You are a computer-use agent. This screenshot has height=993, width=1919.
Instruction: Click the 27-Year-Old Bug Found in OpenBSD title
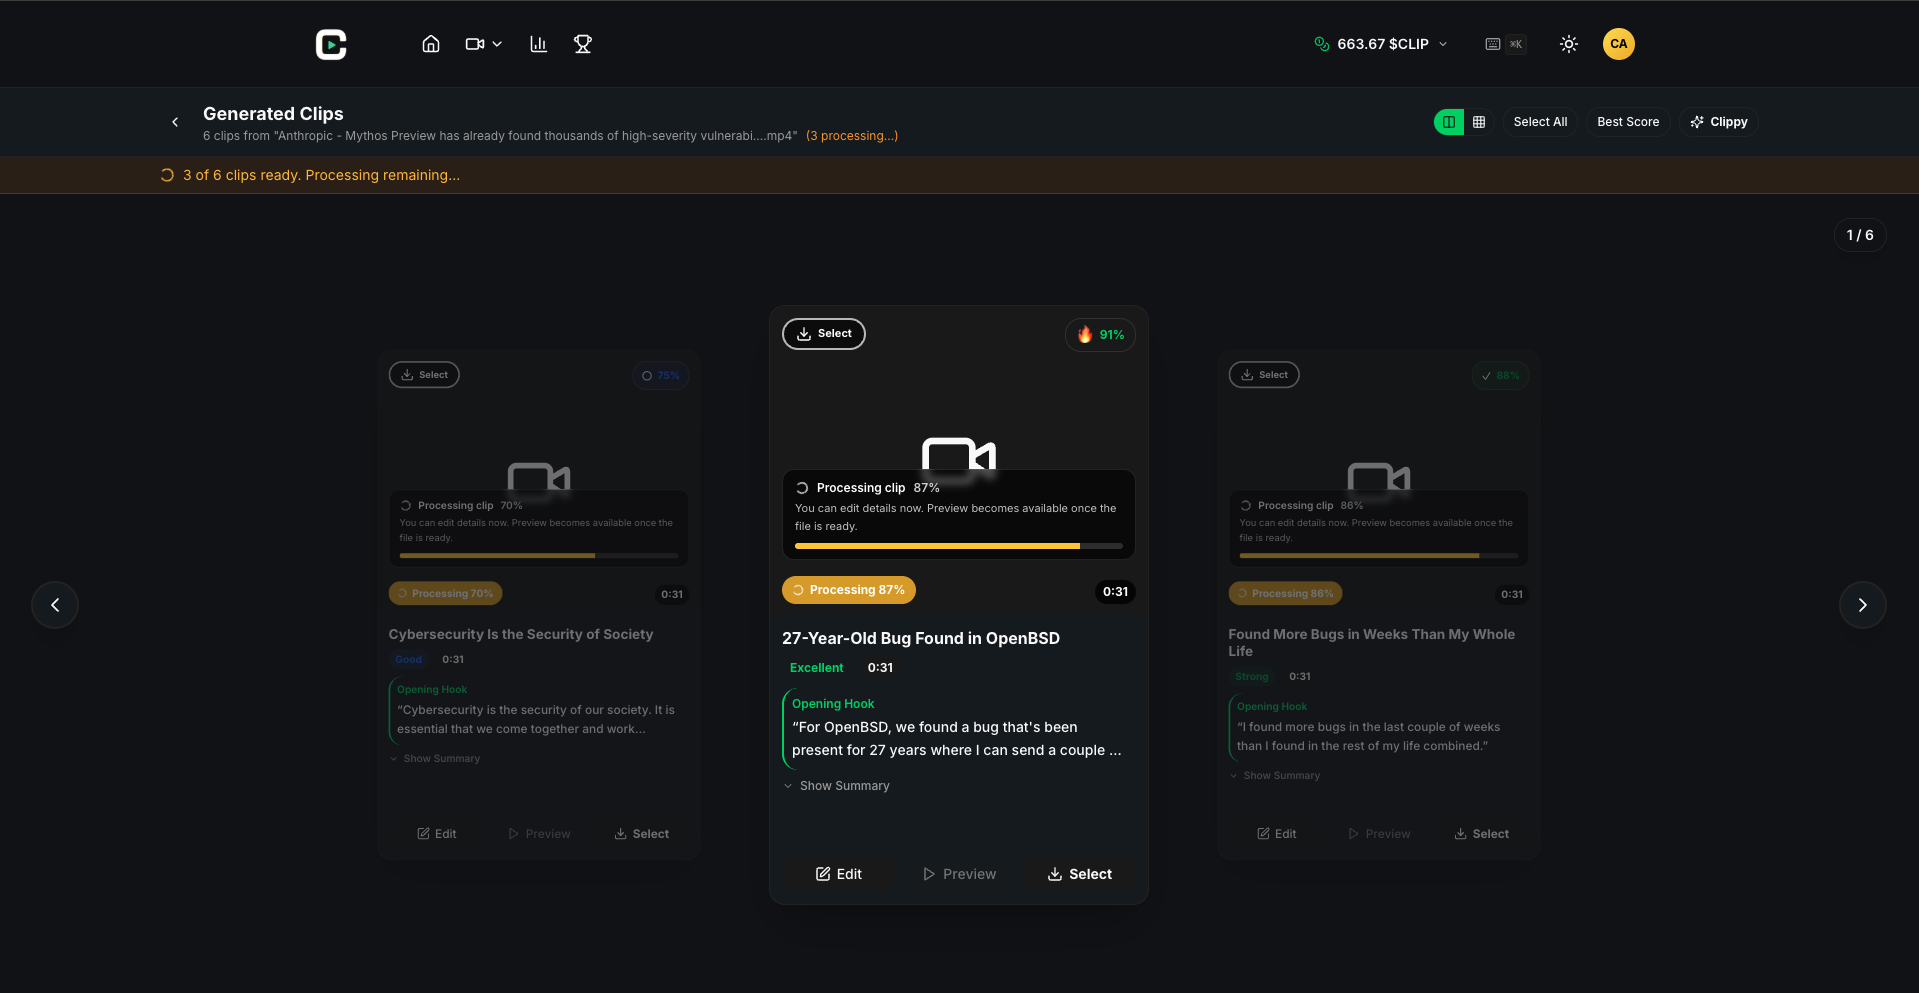tap(921, 638)
